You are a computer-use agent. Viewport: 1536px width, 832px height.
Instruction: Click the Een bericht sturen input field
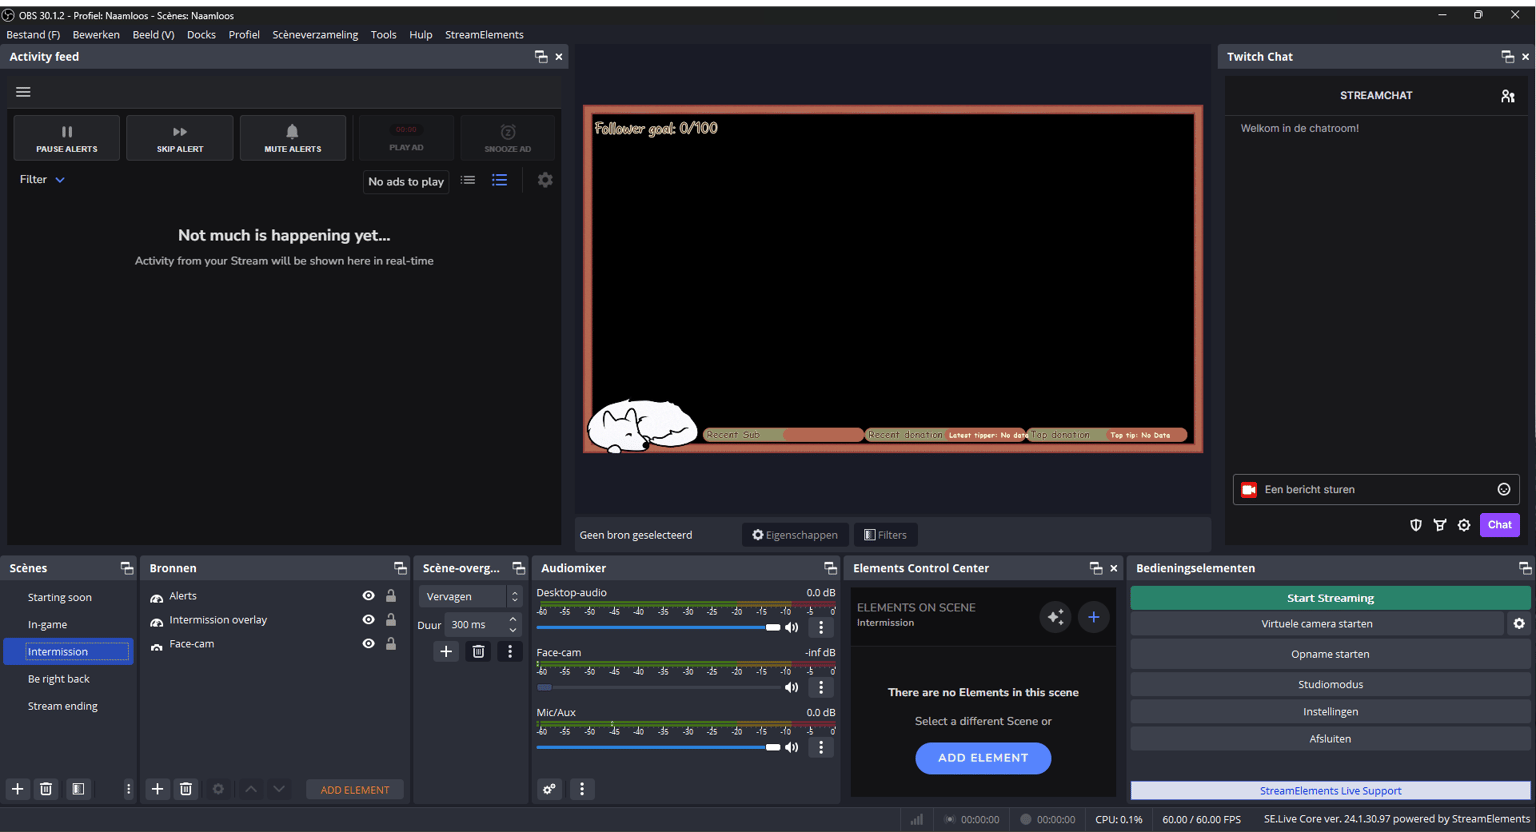1376,489
